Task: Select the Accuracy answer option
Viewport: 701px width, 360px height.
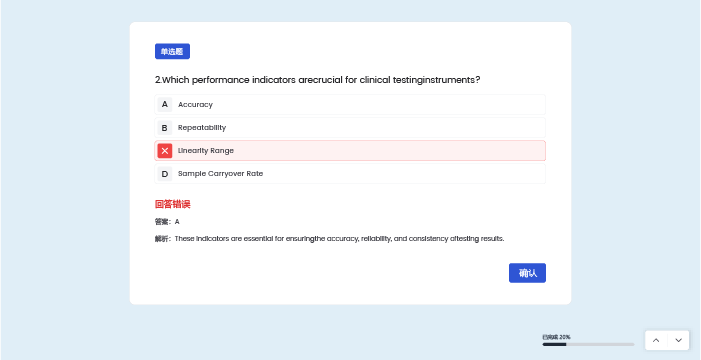Action: (350, 105)
